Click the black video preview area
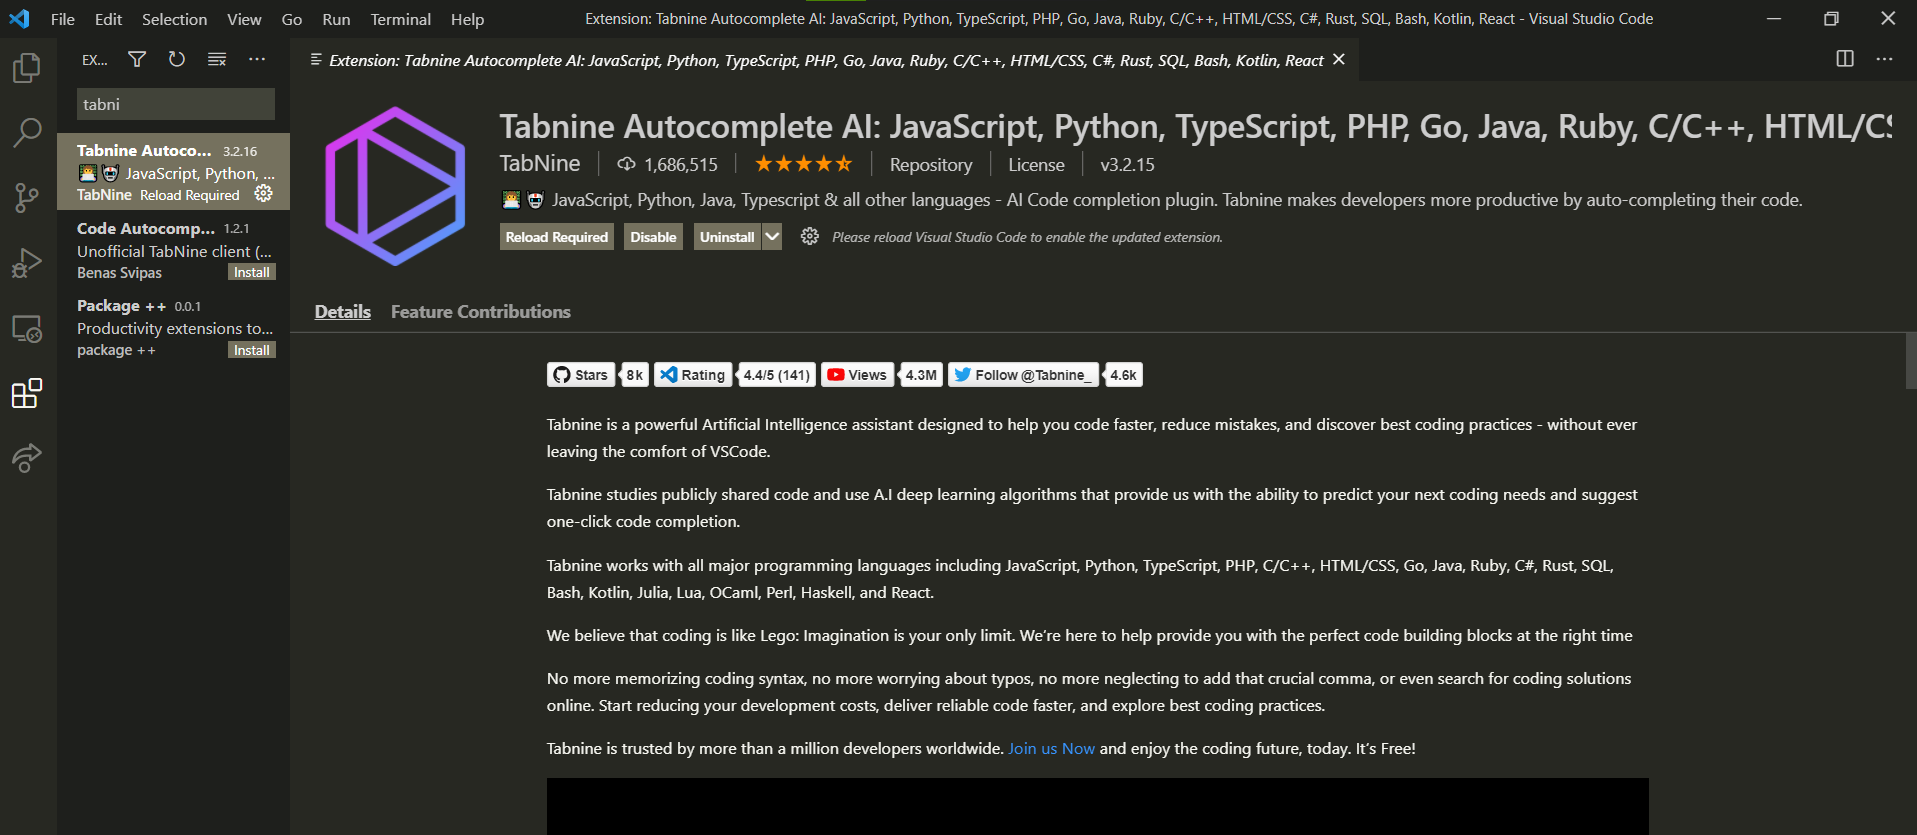Image resolution: width=1917 pixels, height=835 pixels. (x=1097, y=806)
